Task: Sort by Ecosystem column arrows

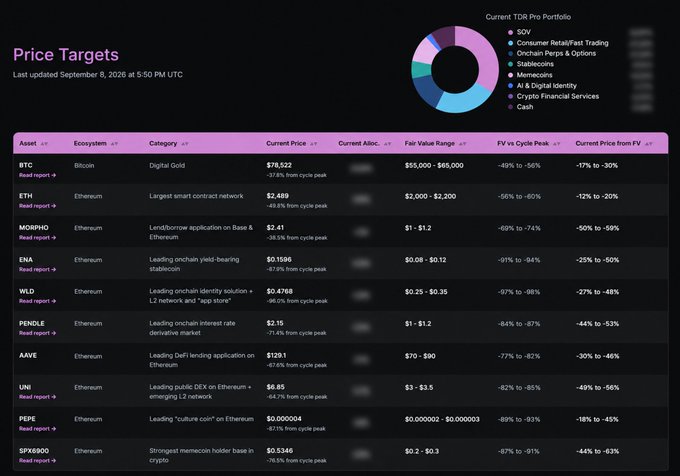Action: [x=114, y=144]
